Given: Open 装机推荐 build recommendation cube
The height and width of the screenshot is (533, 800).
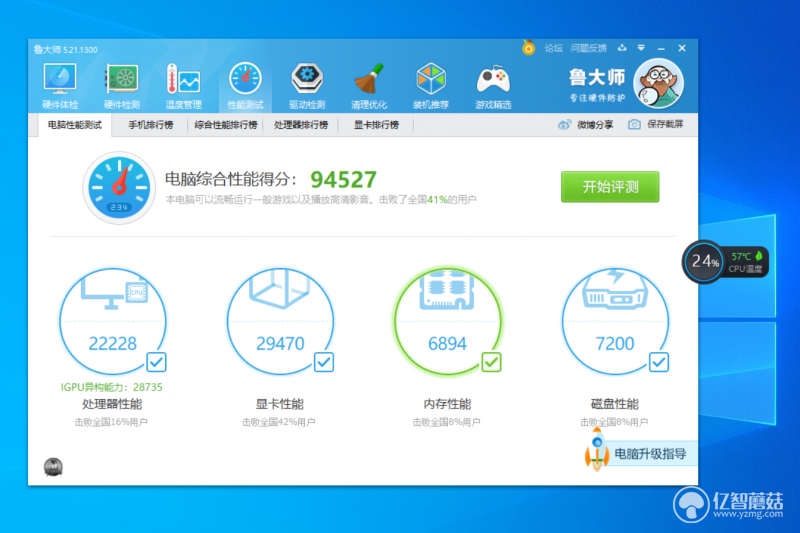Looking at the screenshot, I should [x=431, y=86].
